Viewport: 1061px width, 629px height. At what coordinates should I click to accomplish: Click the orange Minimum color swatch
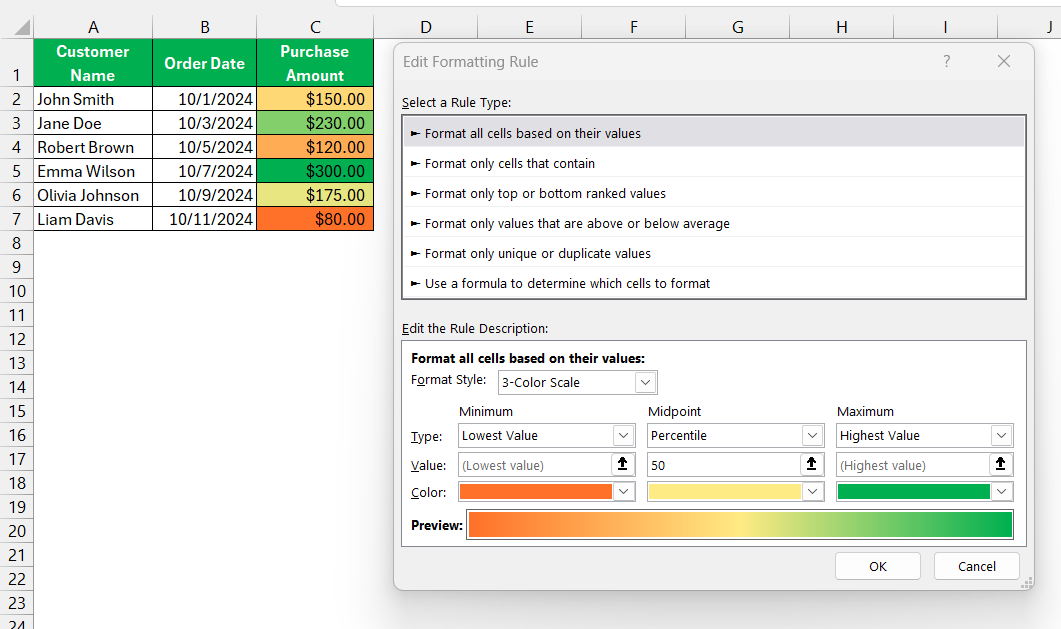535,492
